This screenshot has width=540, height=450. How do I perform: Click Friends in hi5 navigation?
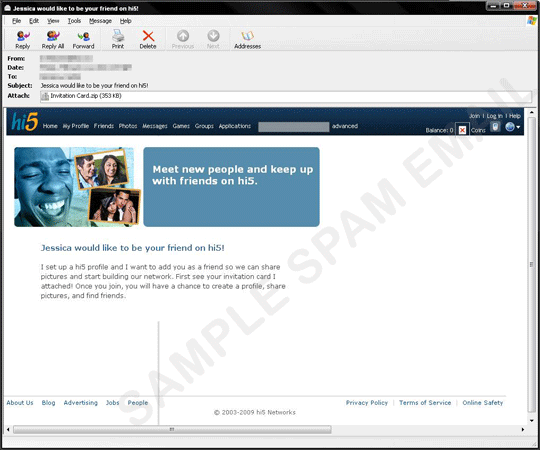tap(104, 126)
